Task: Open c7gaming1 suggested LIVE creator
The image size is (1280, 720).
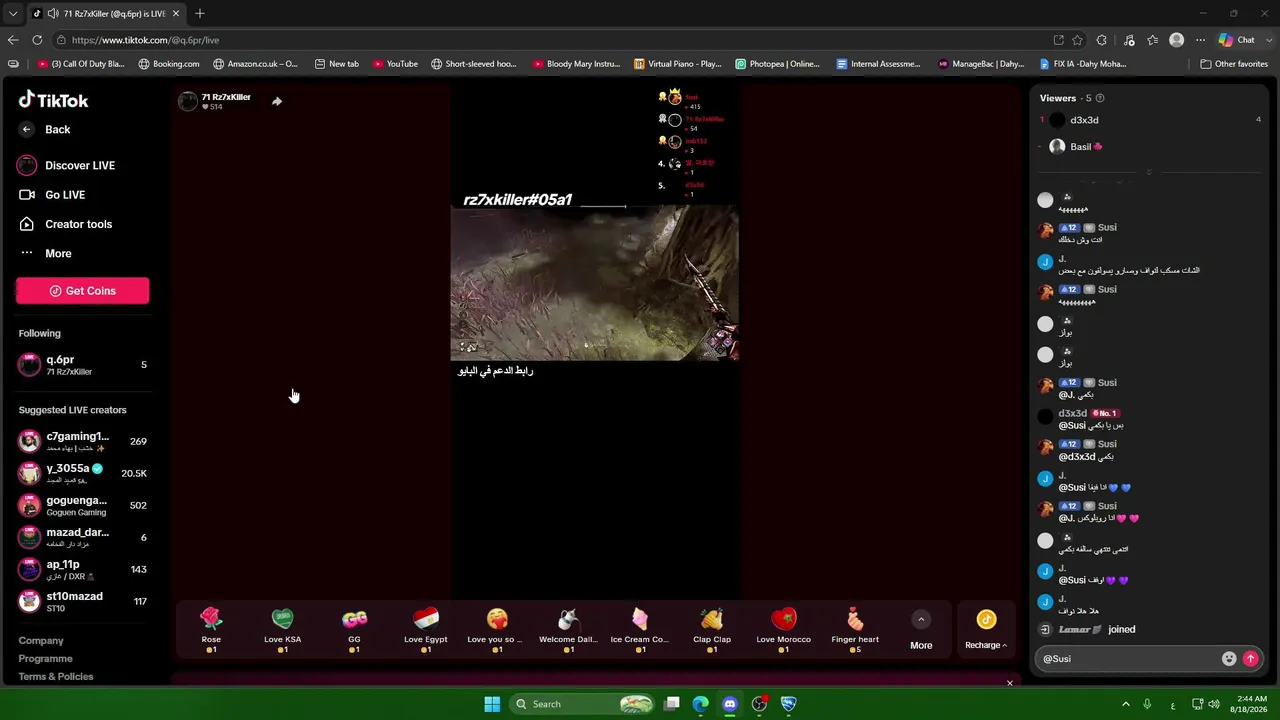Action: pyautogui.click(x=83, y=441)
